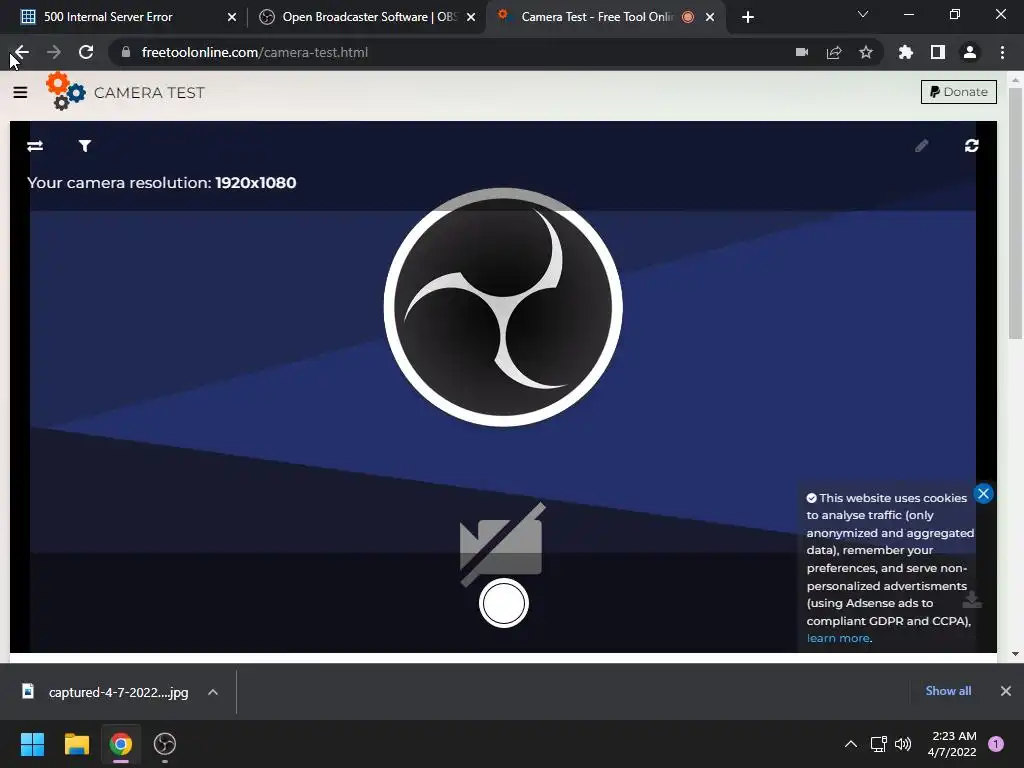Viewport: 1024px width, 768px height.
Task: Click the Camera Test gears logo
Action: (65, 91)
